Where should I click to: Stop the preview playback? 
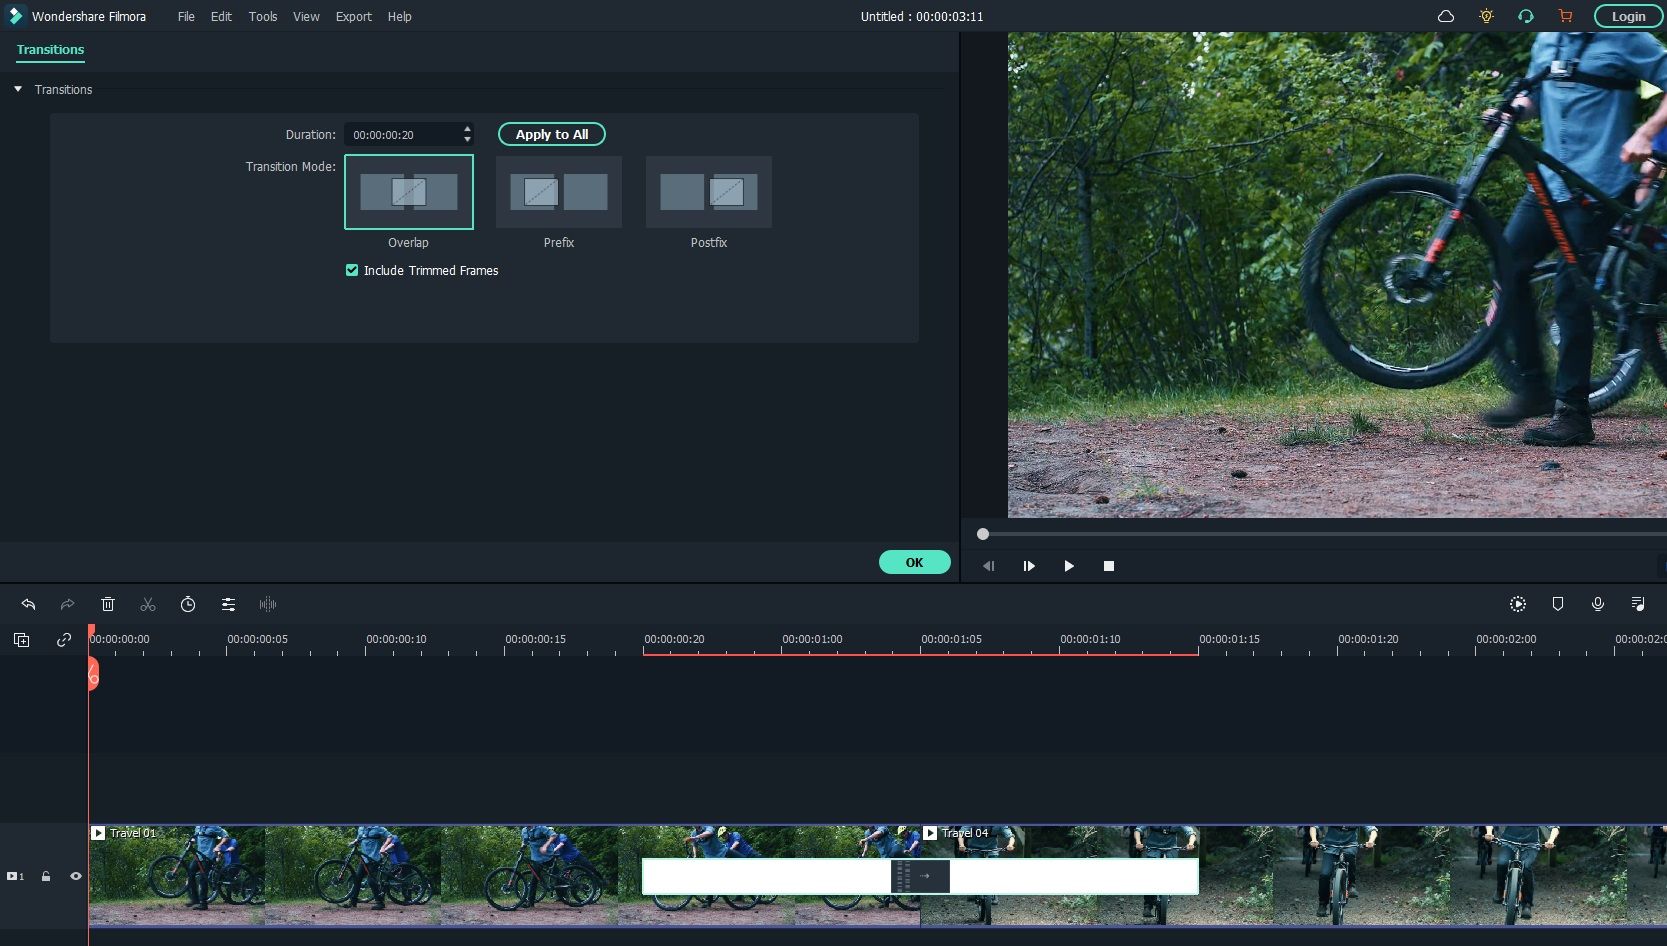point(1109,566)
